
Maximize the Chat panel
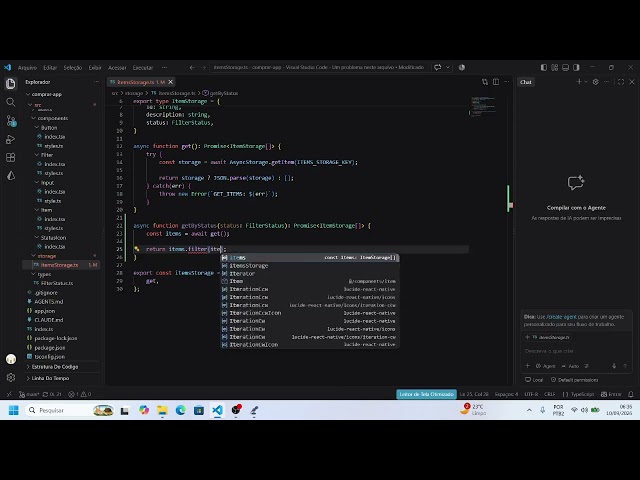pyautogui.click(x=621, y=82)
